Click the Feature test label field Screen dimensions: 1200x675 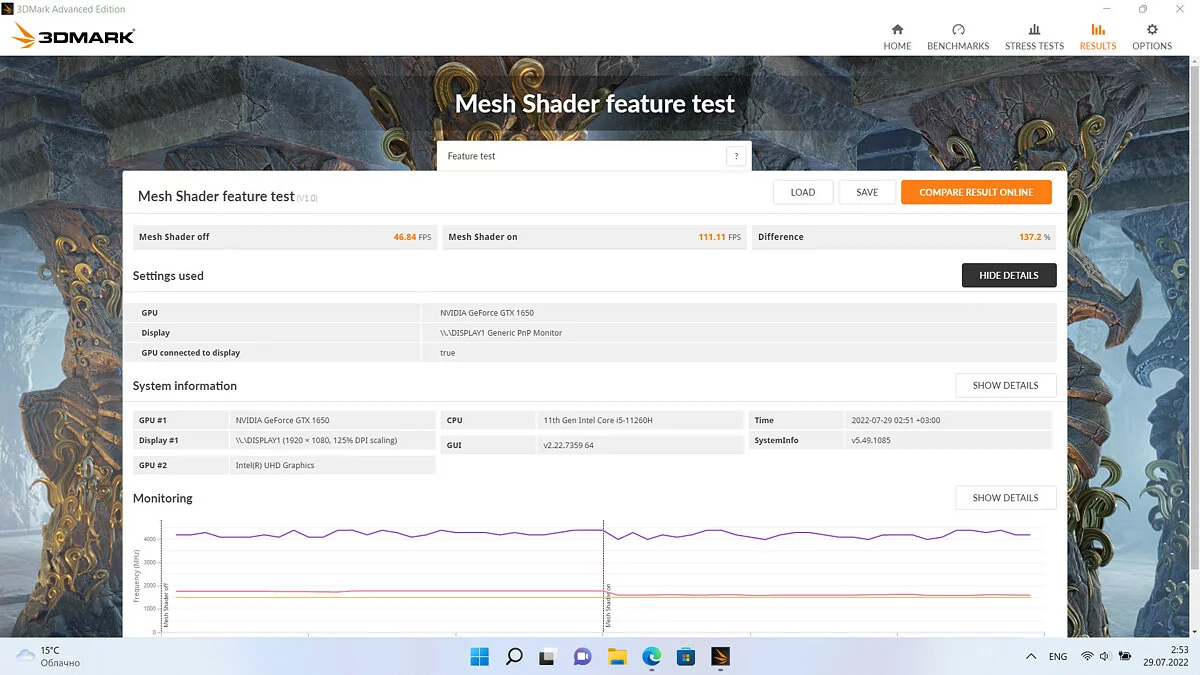(x=580, y=156)
